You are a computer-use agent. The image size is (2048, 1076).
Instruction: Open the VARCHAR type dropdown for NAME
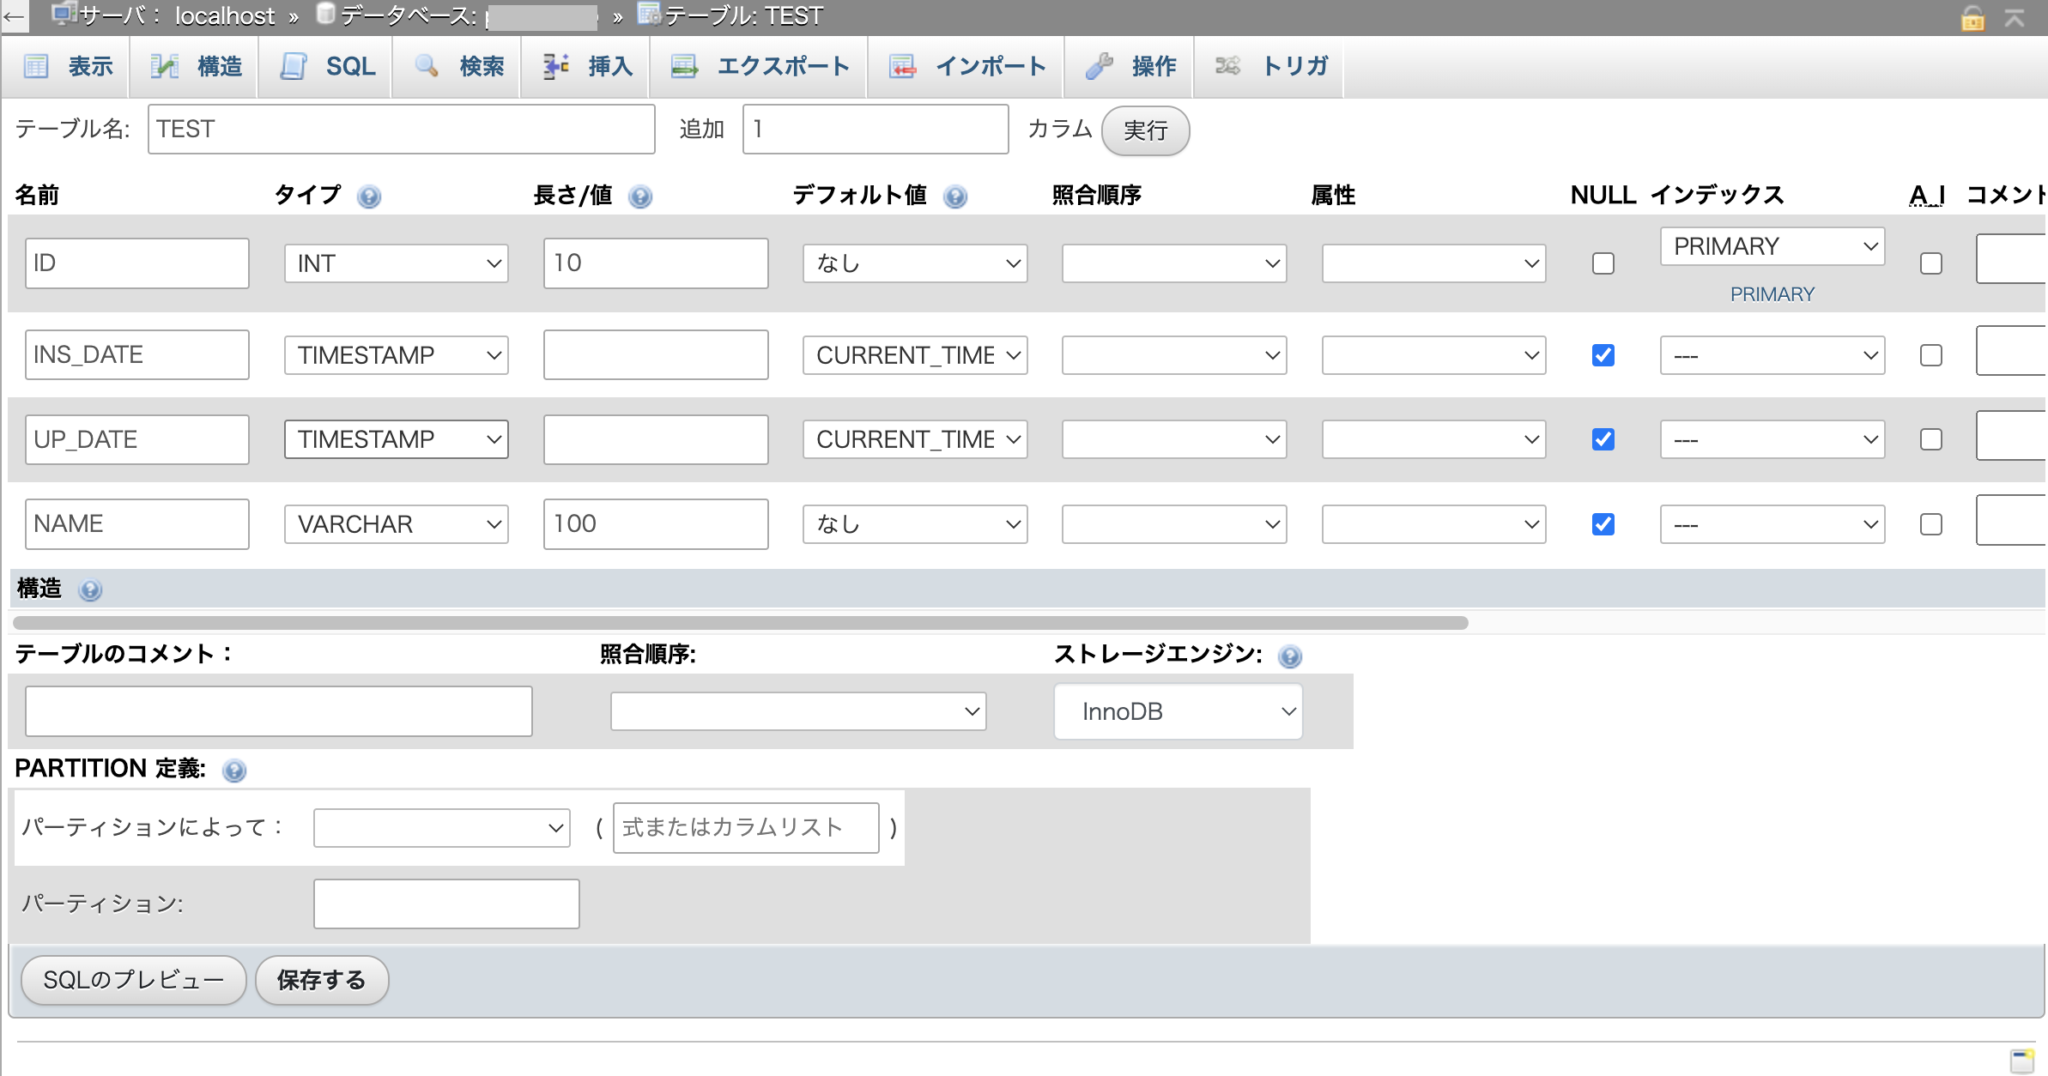pyautogui.click(x=396, y=523)
